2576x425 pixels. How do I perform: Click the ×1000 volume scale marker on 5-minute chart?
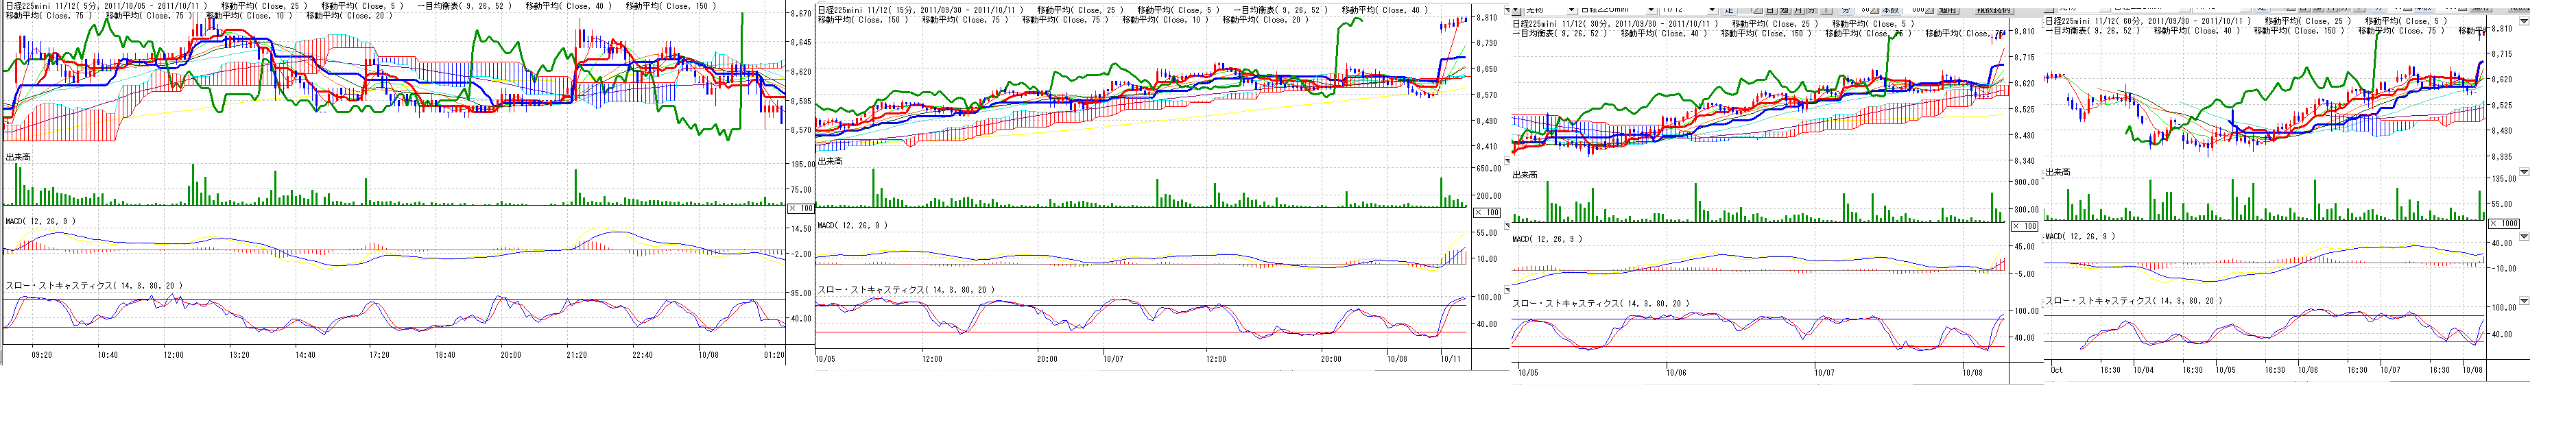[x=800, y=209]
